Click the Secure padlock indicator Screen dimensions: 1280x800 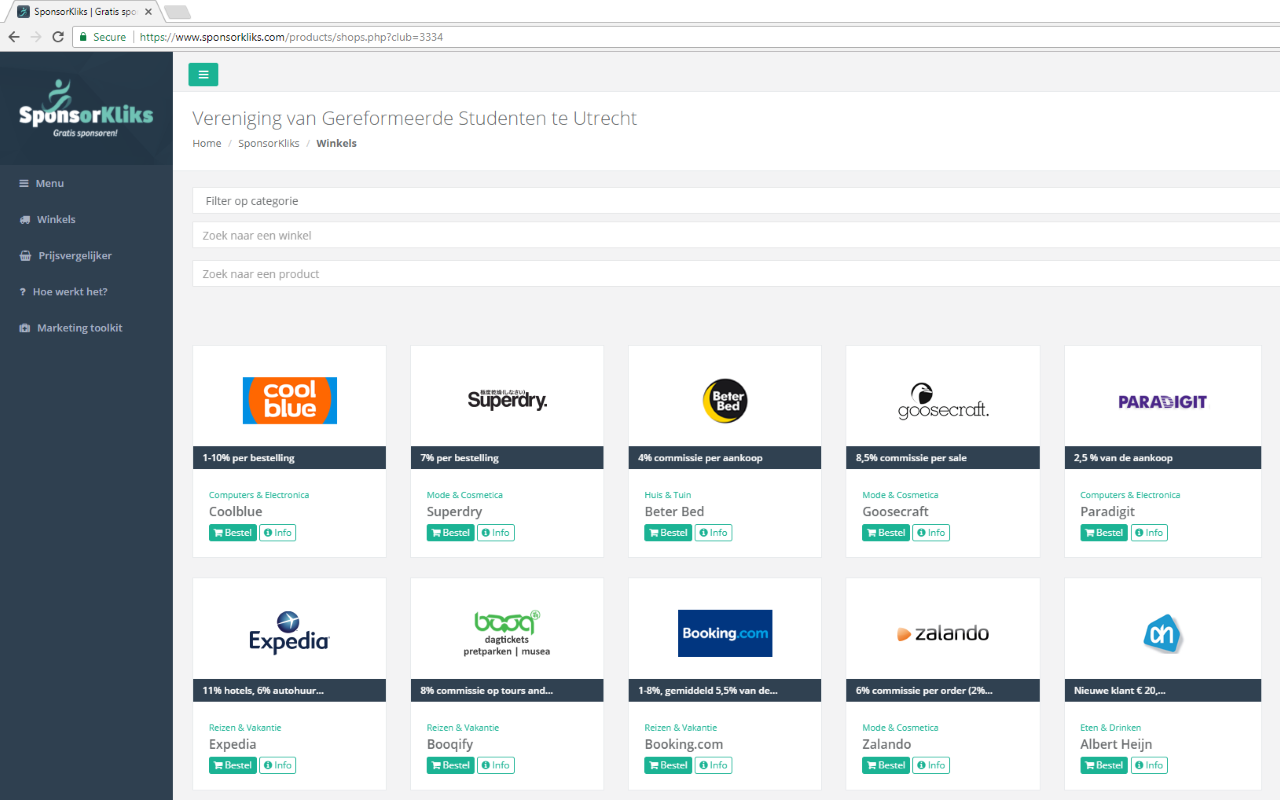102,37
